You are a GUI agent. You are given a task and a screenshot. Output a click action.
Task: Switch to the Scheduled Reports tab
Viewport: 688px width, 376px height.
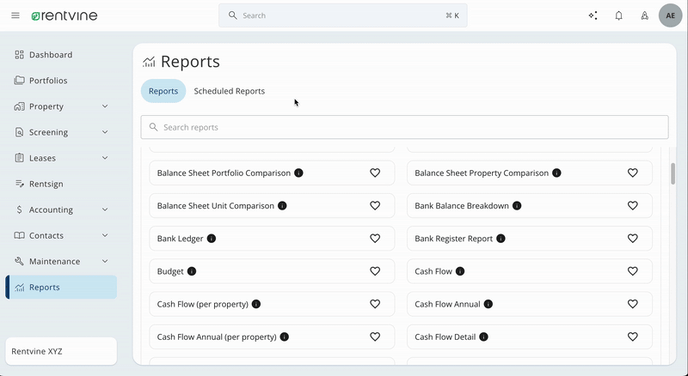coord(229,91)
